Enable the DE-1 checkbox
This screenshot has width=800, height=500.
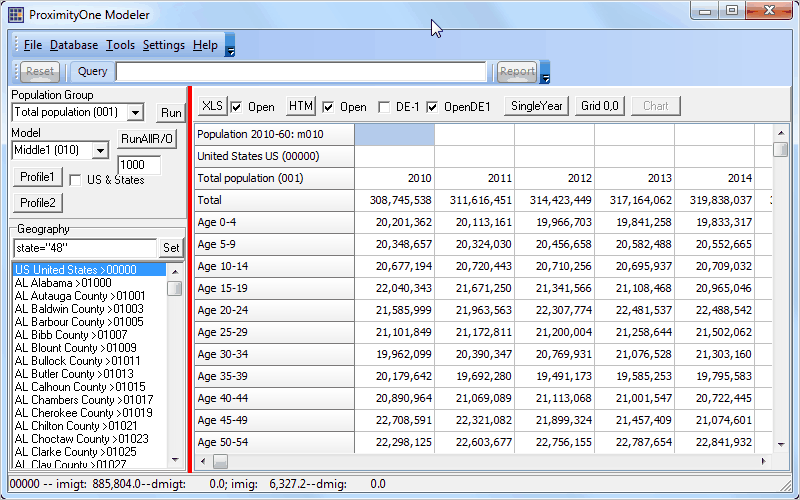pyautogui.click(x=384, y=107)
